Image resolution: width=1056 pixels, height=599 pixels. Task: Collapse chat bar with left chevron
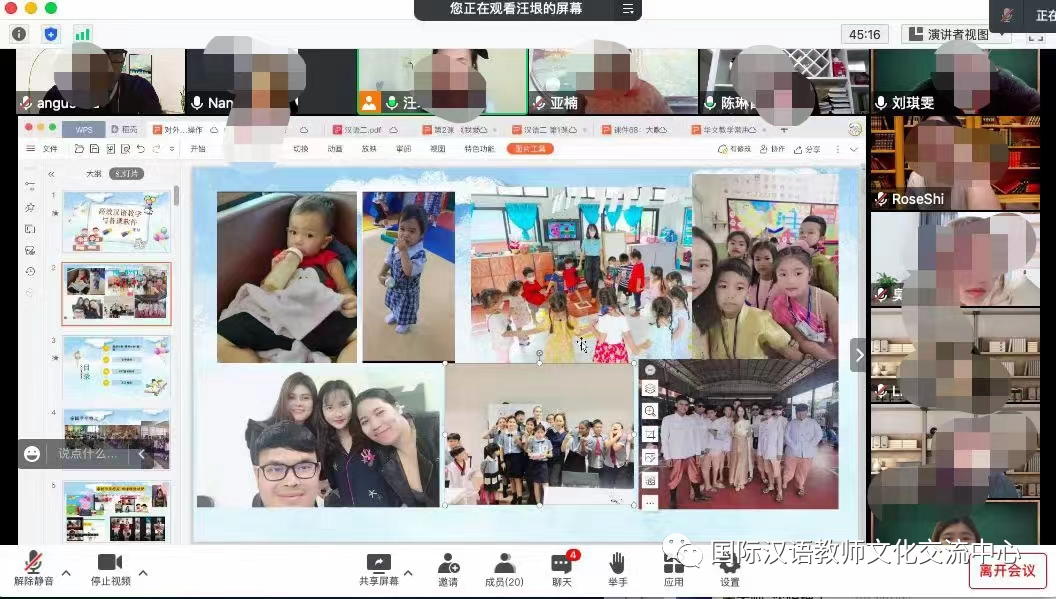(x=141, y=454)
